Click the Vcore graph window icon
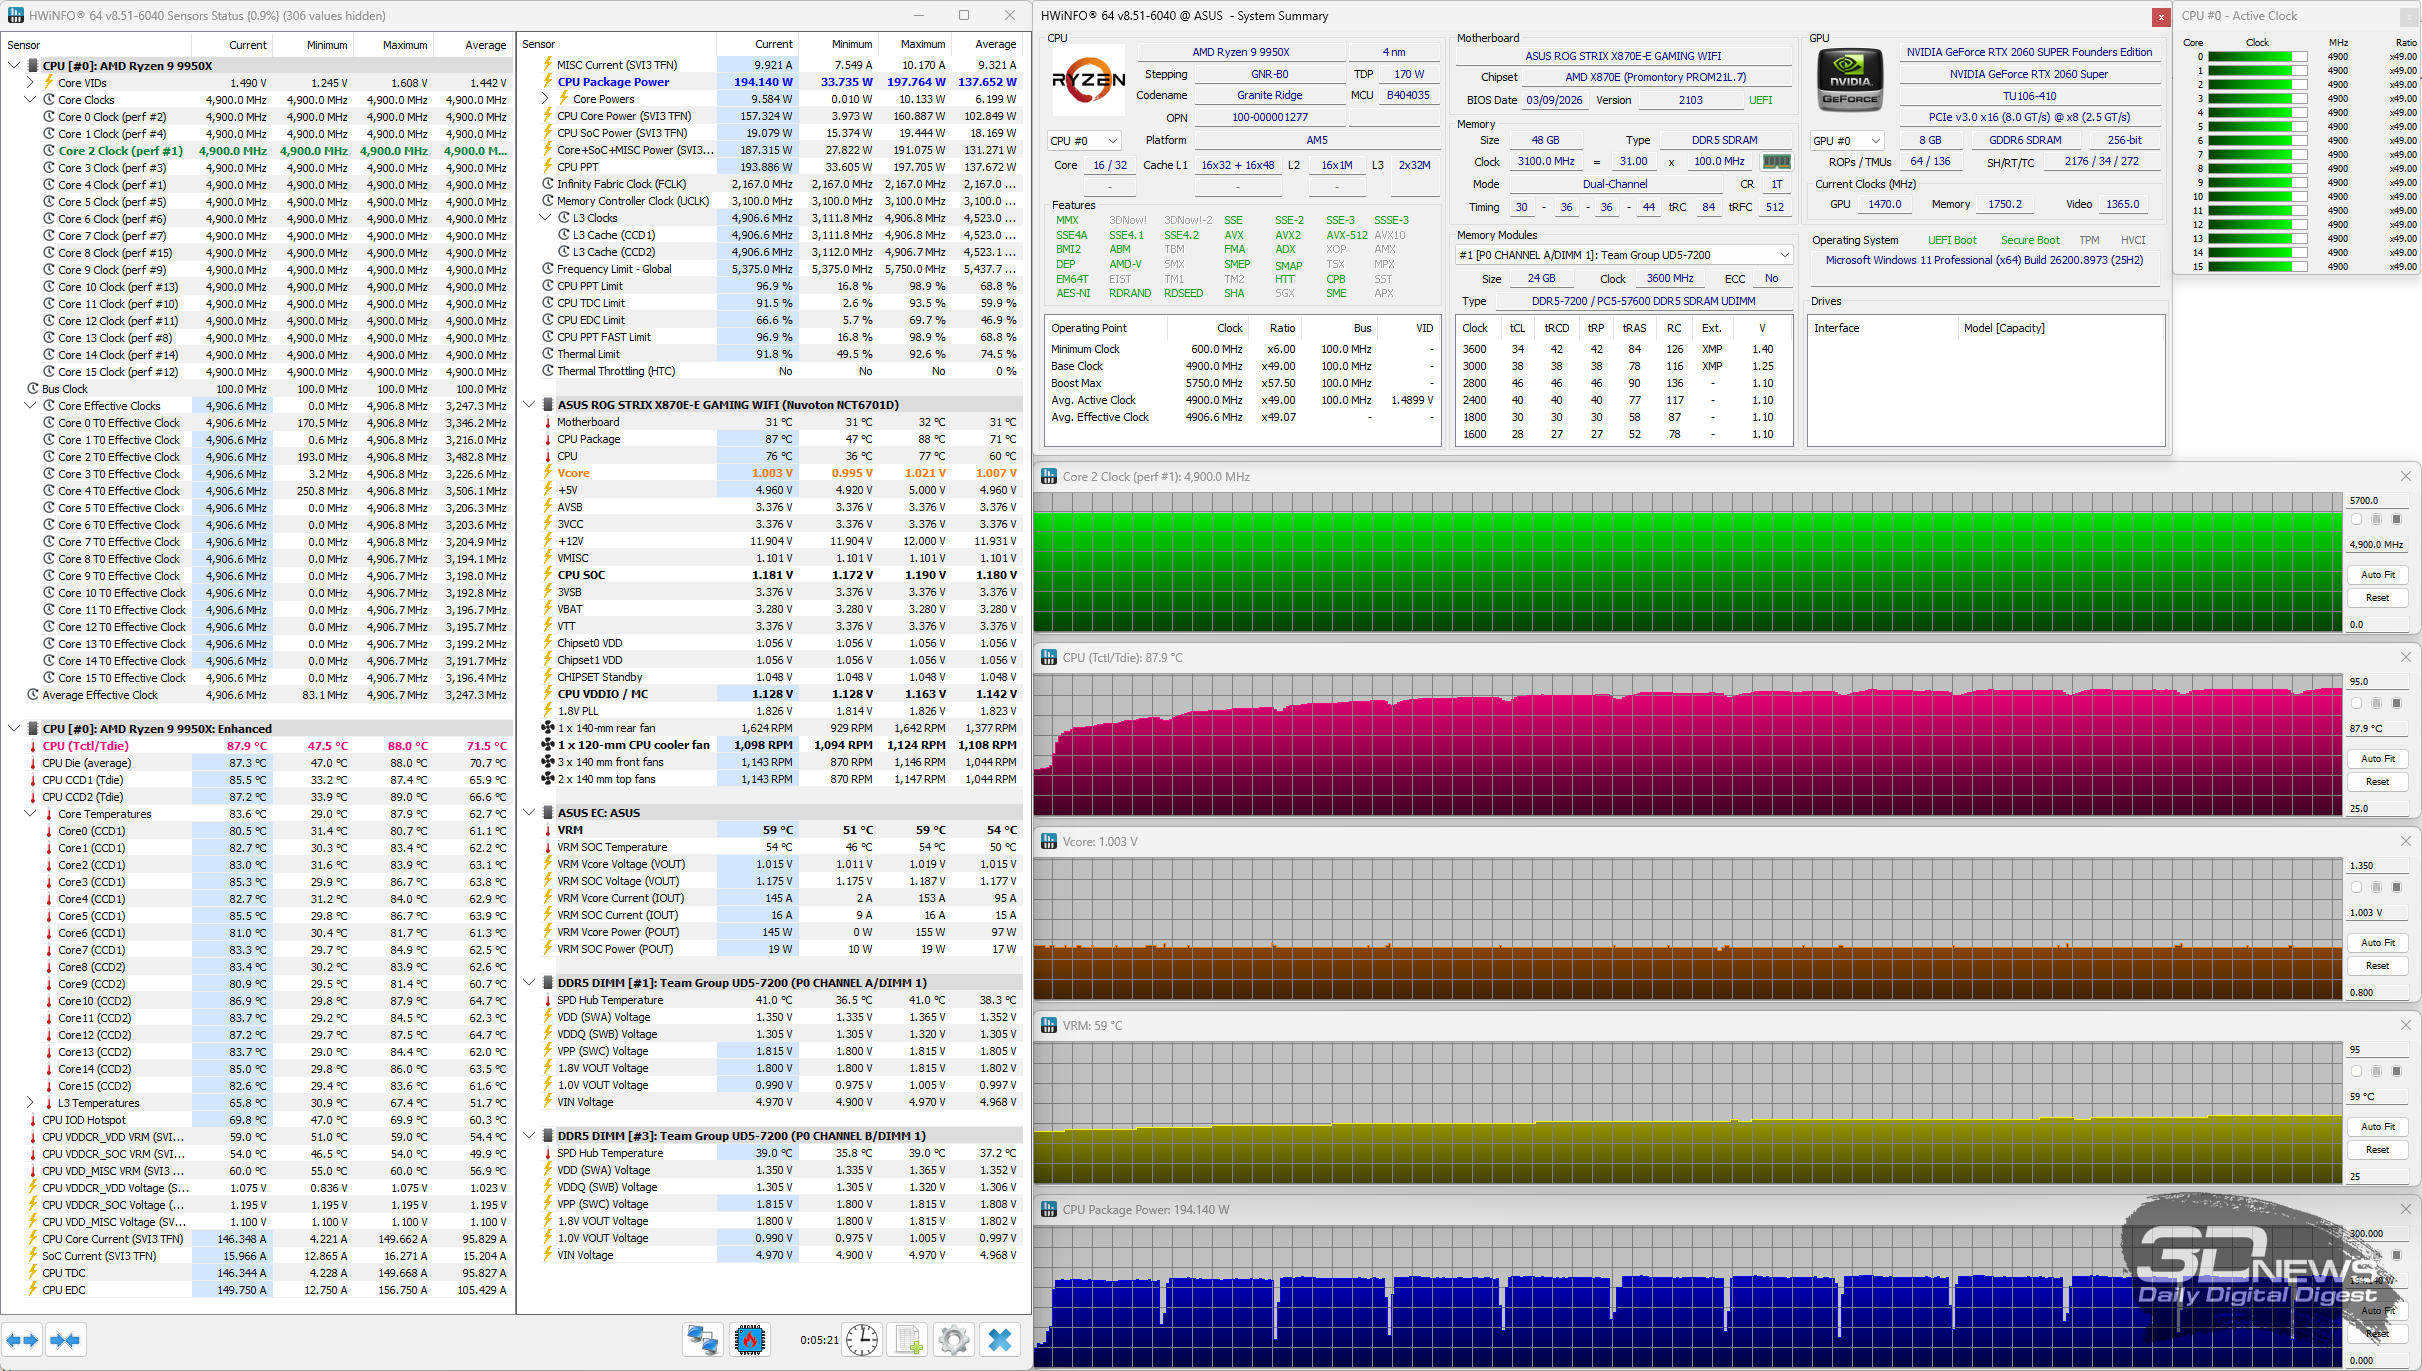 [x=1049, y=842]
